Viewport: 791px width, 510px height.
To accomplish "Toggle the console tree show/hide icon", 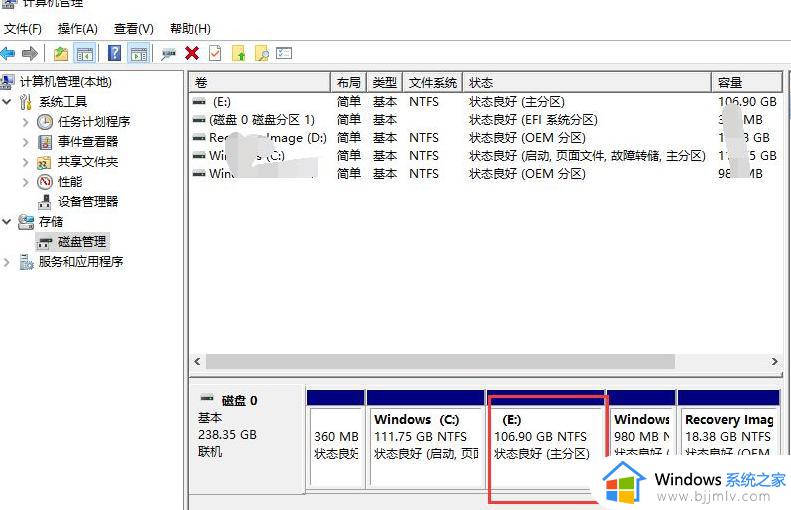I will click(84, 53).
